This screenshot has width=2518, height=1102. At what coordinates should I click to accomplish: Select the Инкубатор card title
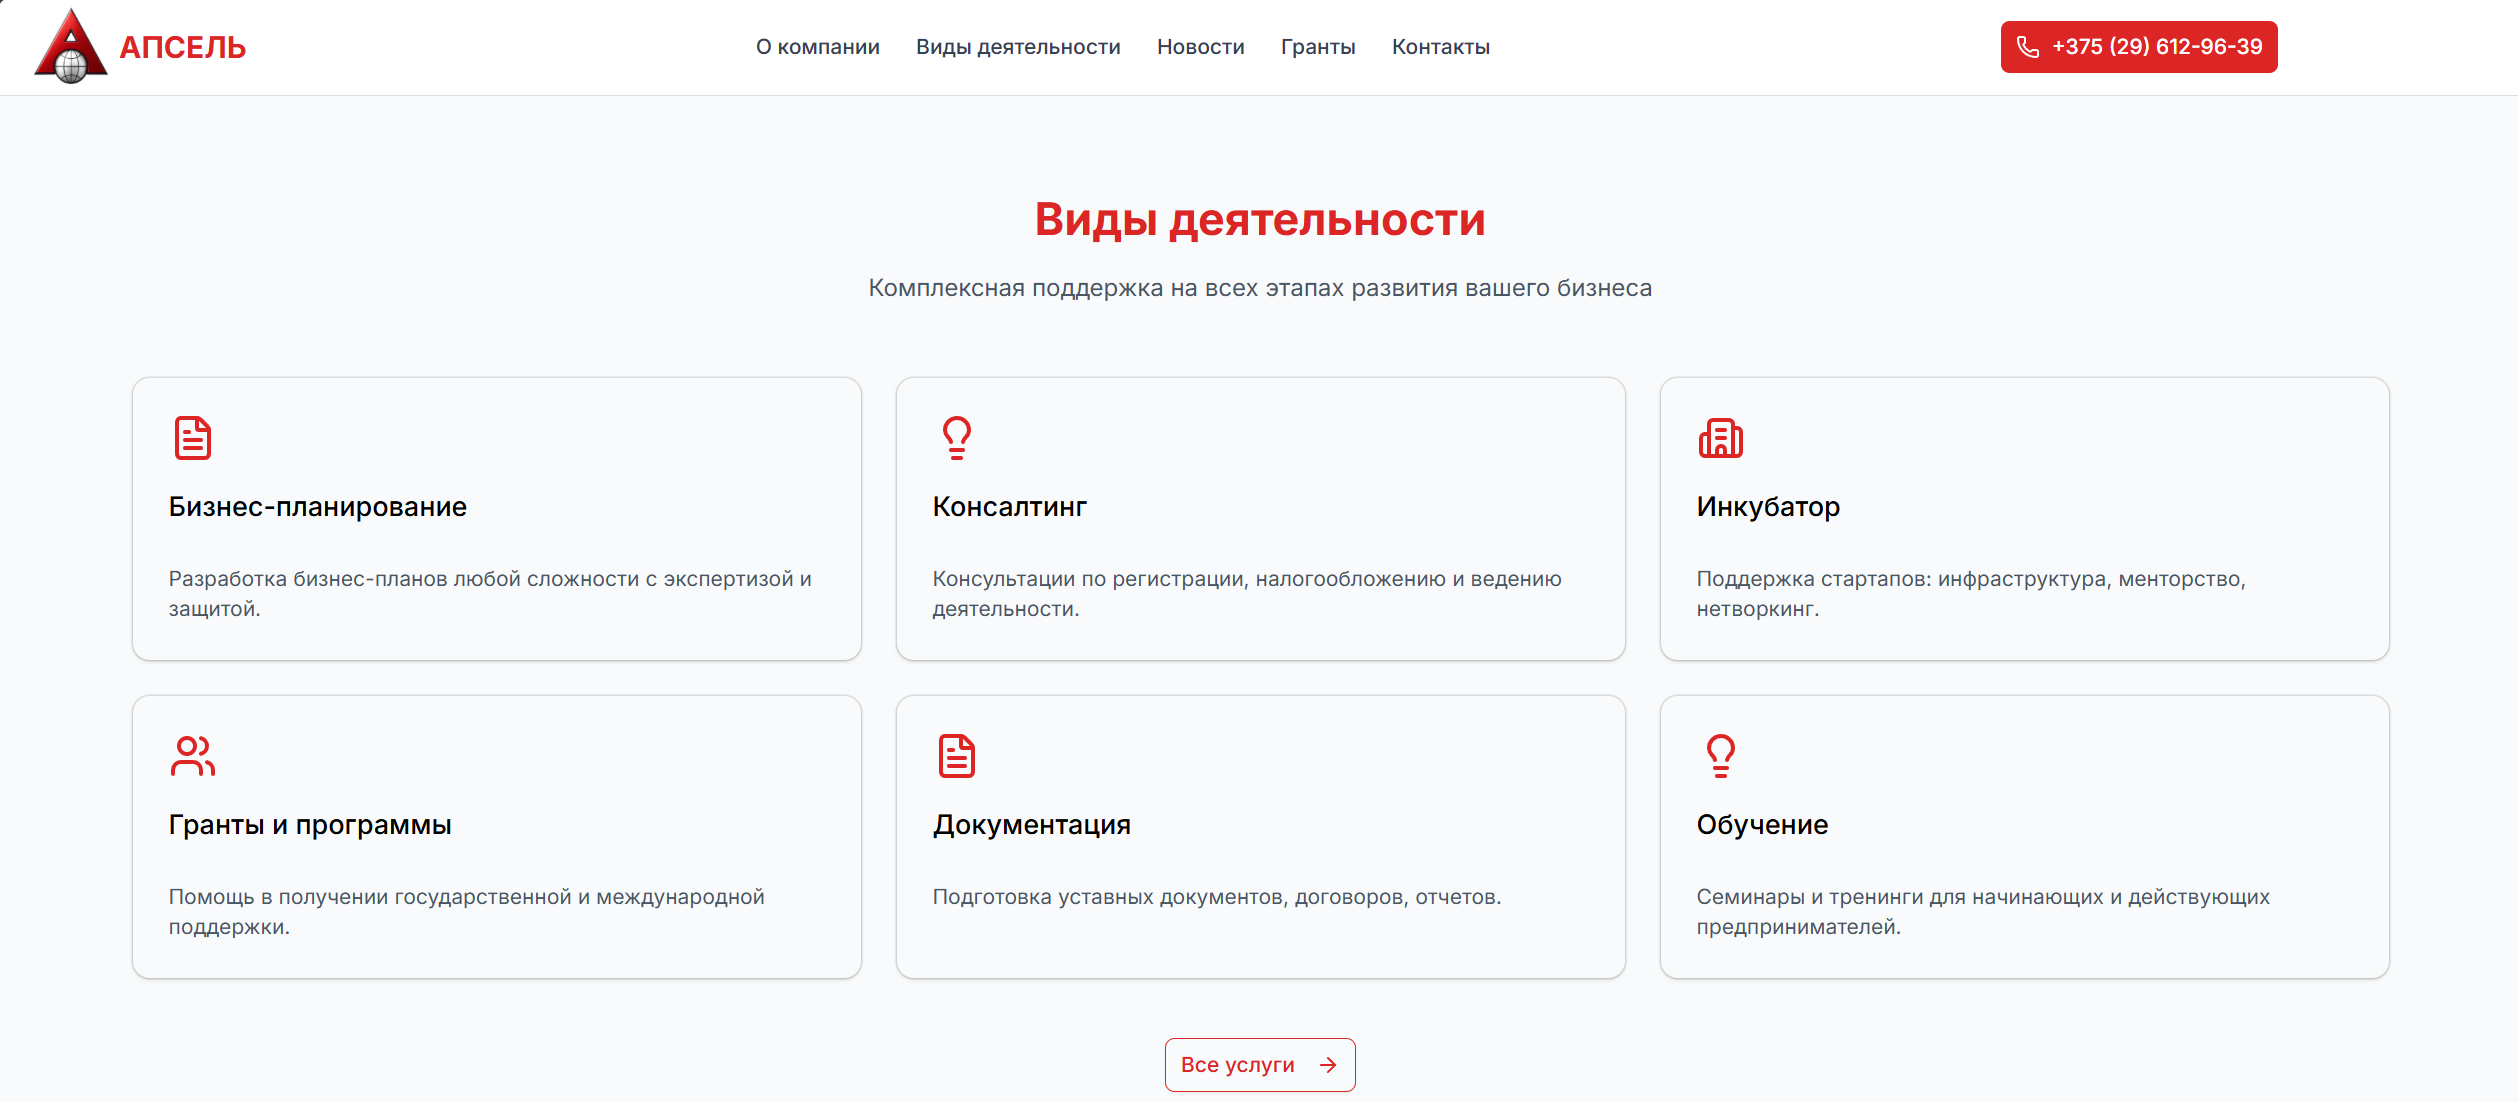coord(1768,507)
